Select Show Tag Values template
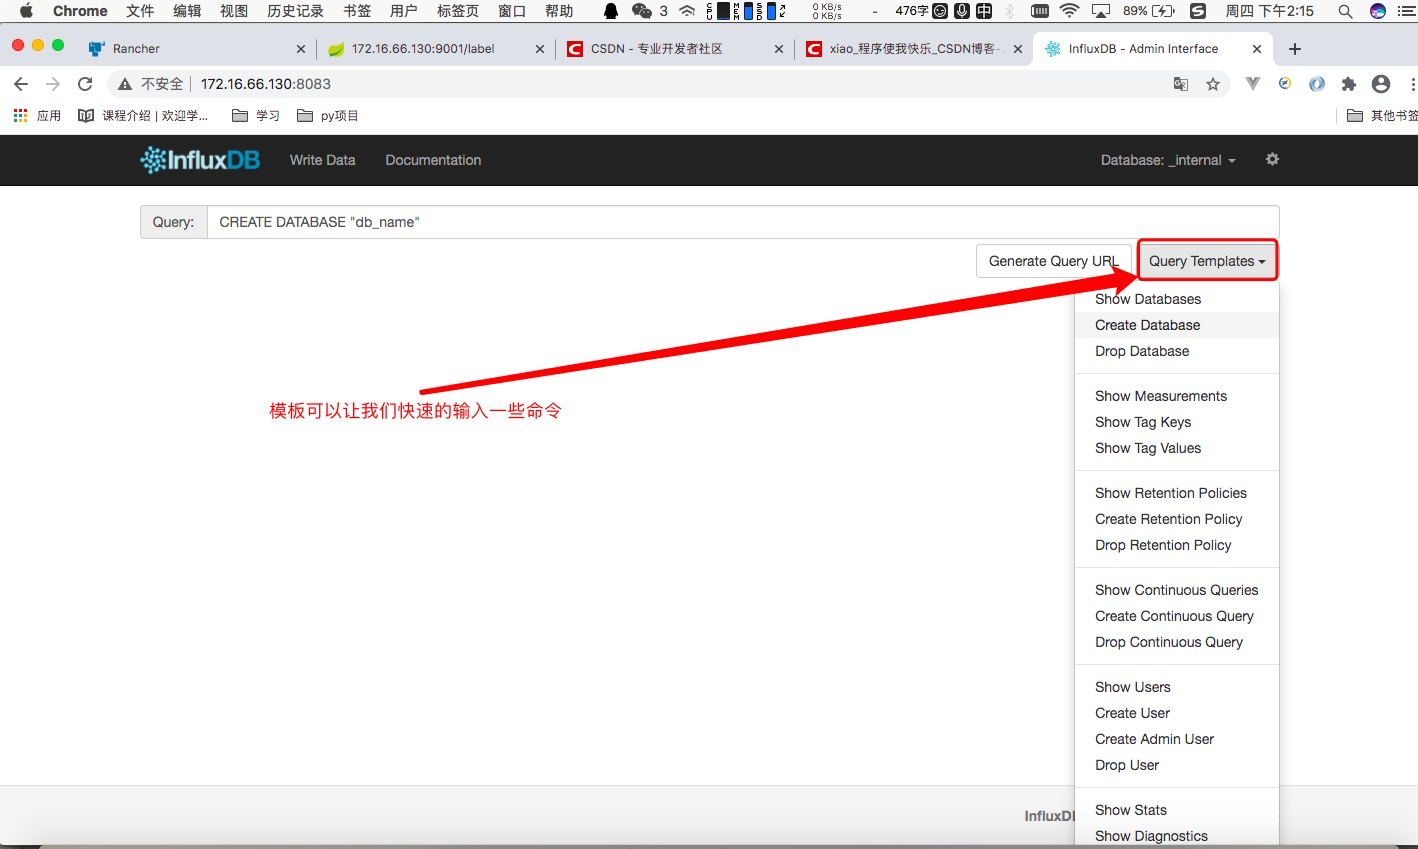 (x=1177, y=448)
